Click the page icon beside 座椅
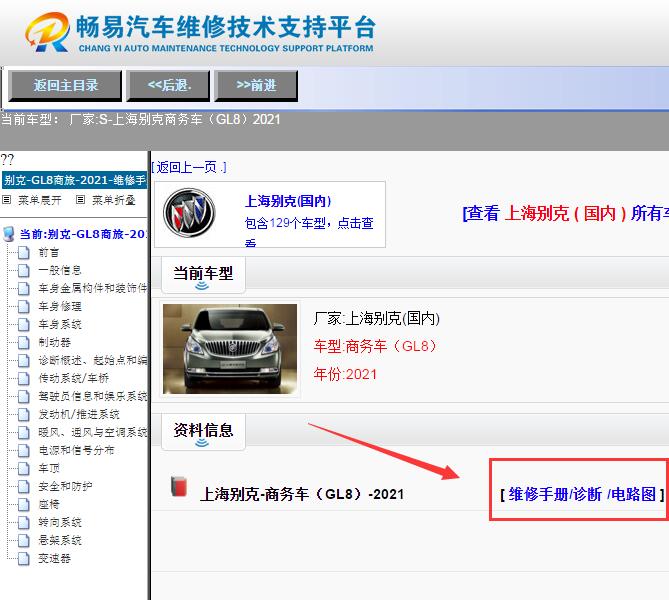The width and height of the screenshot is (669, 600). (23, 504)
